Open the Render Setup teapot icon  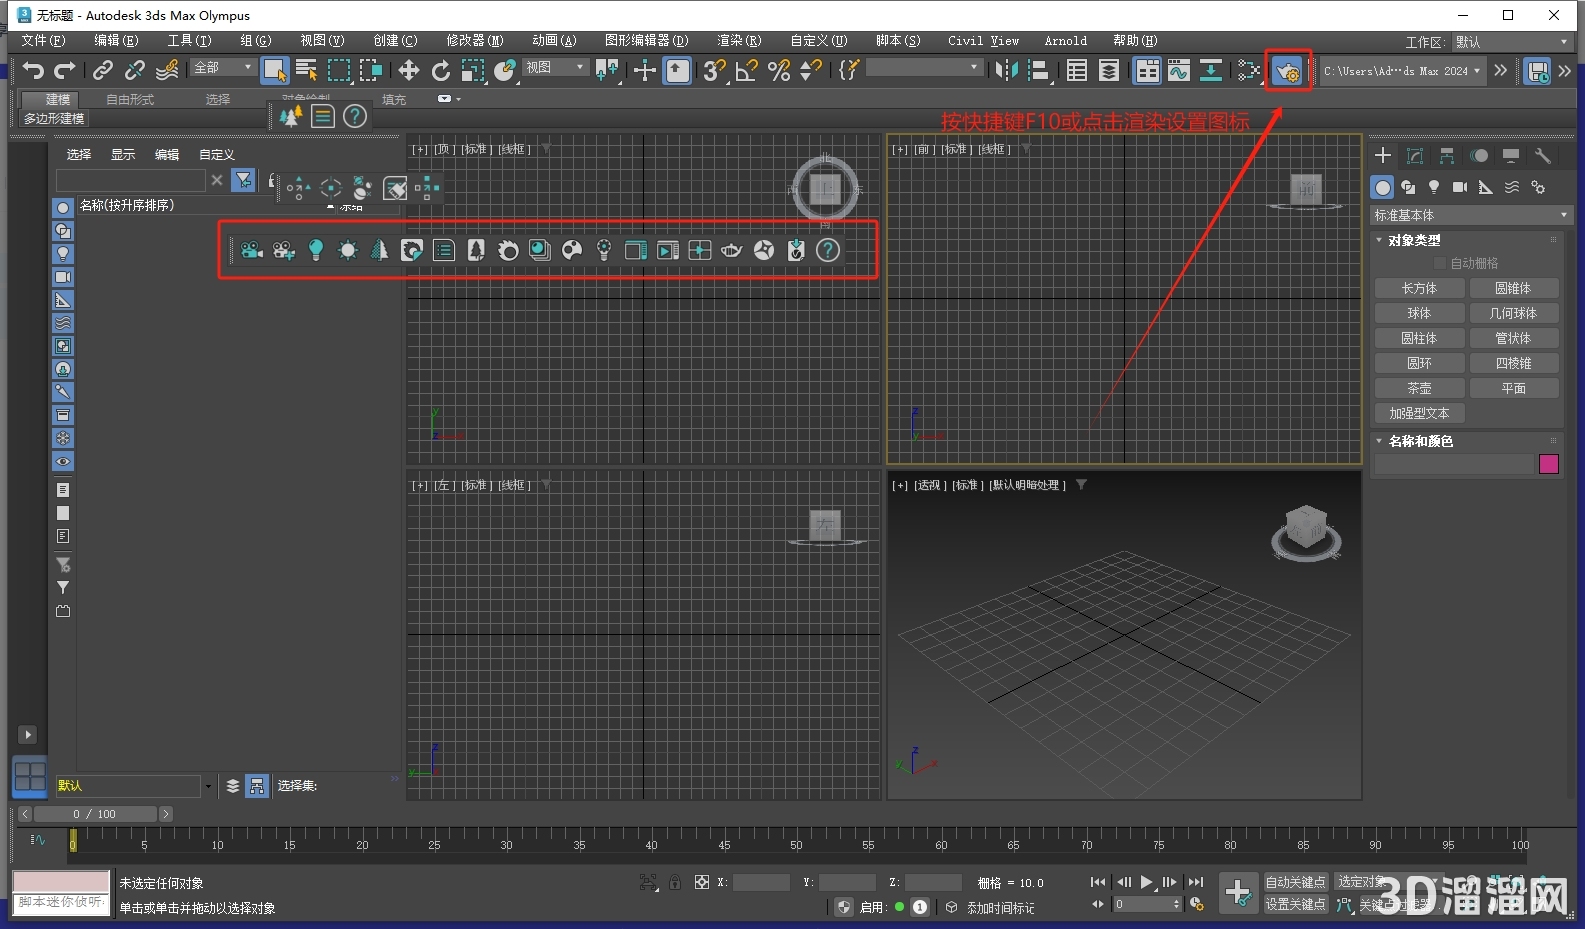(1287, 71)
